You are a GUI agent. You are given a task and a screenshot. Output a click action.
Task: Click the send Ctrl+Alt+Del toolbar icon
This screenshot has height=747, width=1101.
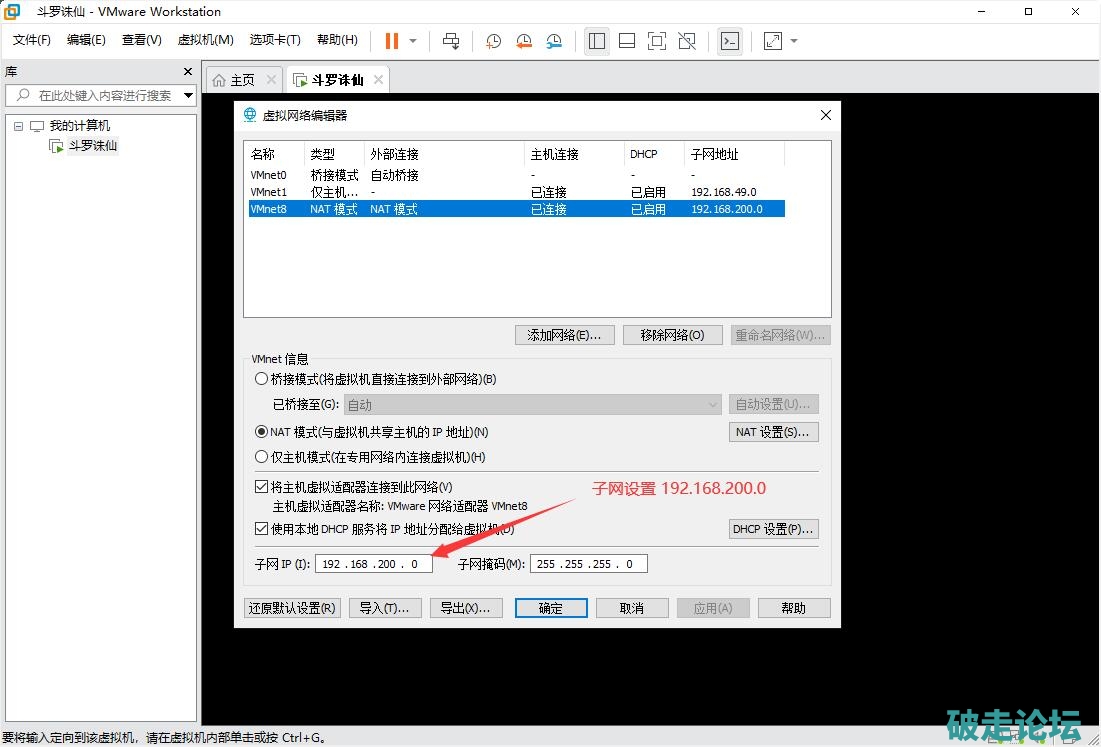[x=451, y=41]
